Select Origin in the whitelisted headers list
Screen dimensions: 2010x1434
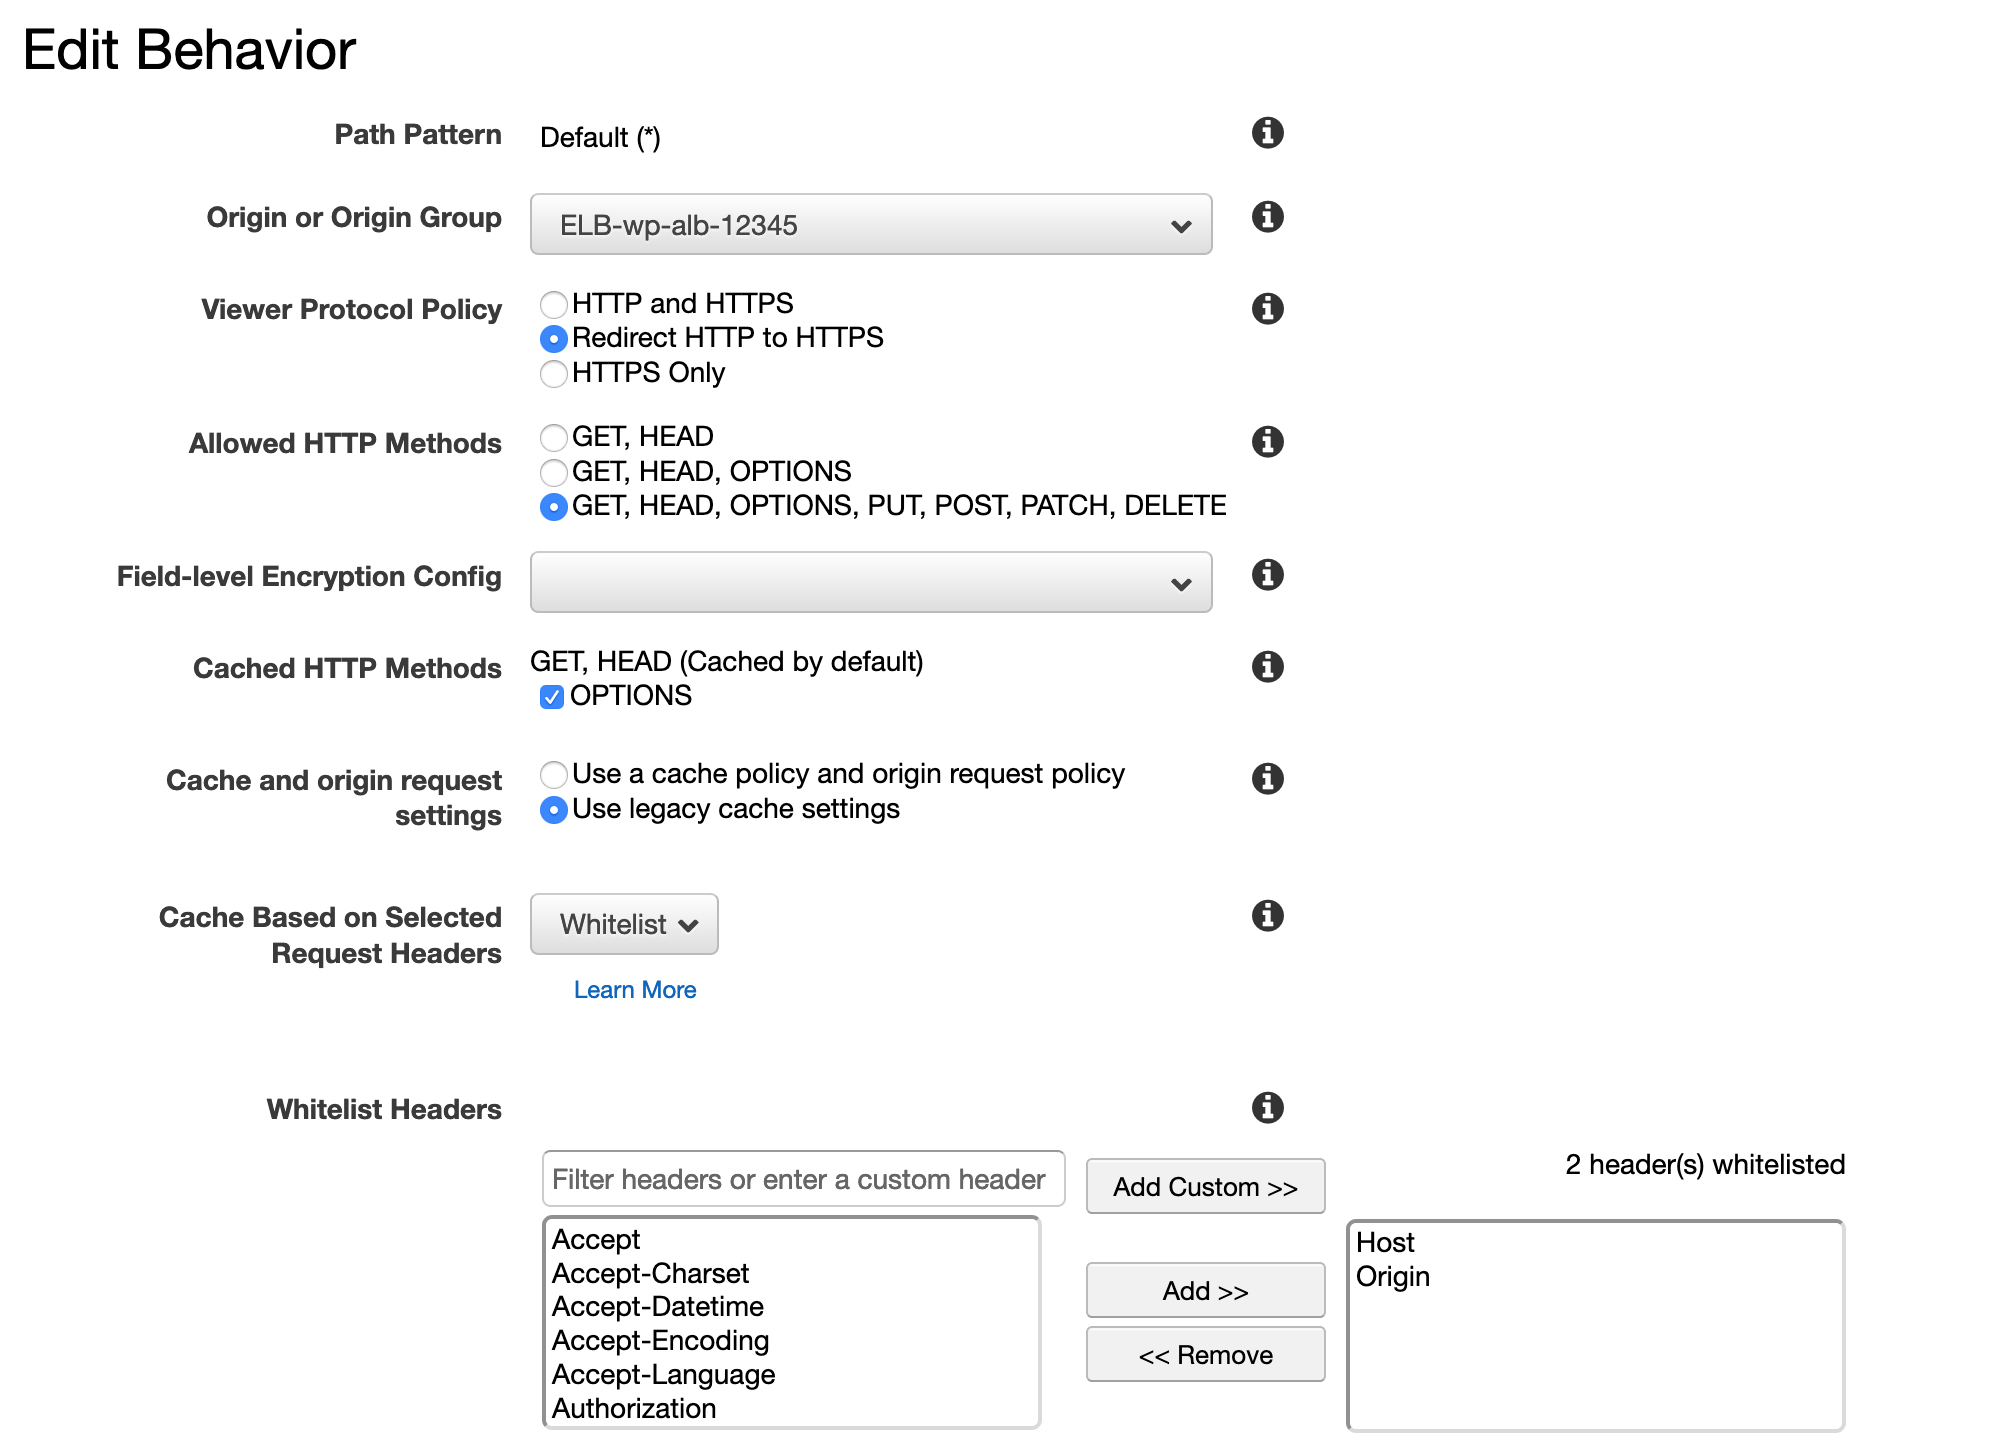pyautogui.click(x=1392, y=1277)
